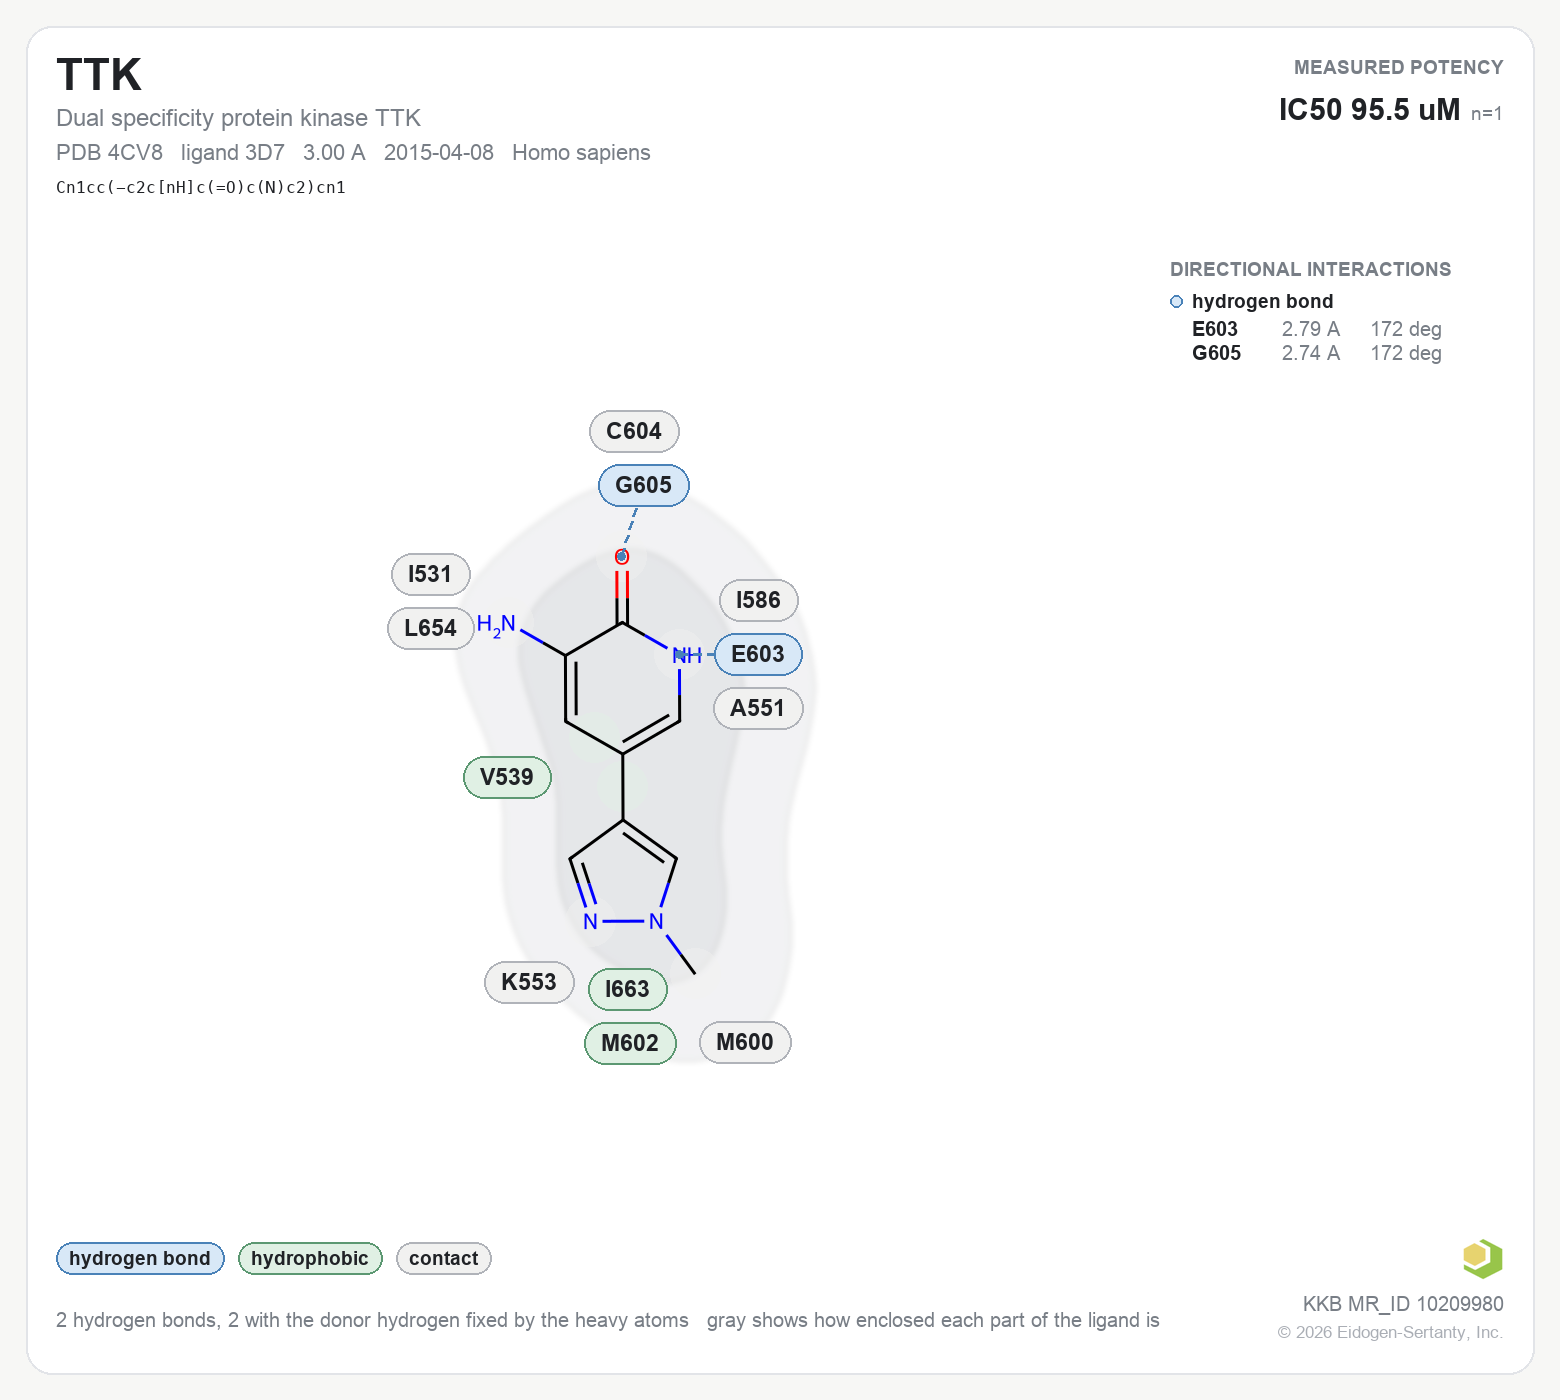Viewport: 1560px width, 1400px height.
Task: Select the M602 hydrophobic residue
Action: 630,1043
